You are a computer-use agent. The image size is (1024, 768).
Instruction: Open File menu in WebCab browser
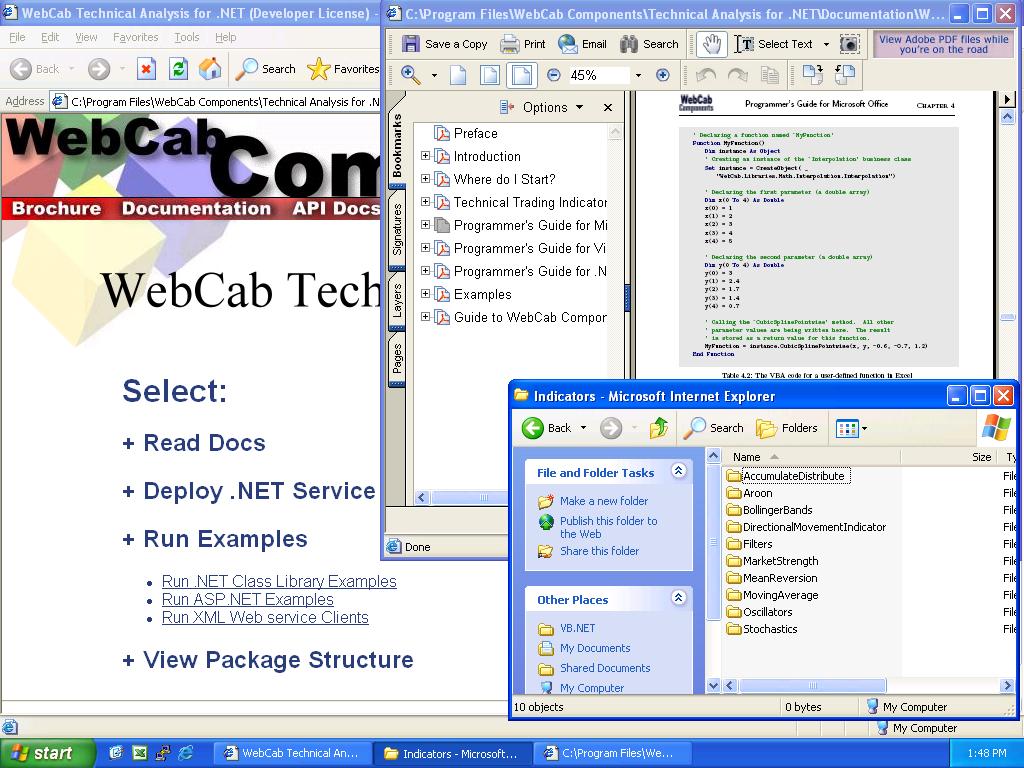[18, 37]
